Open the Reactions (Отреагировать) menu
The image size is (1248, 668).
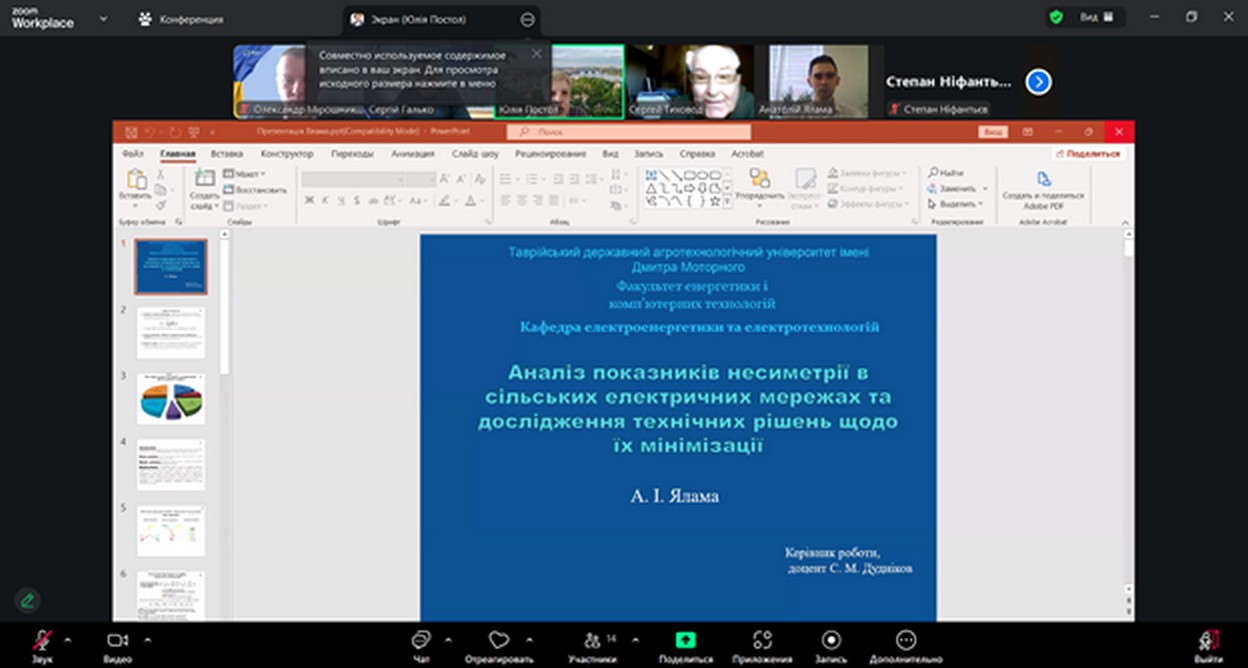pos(498,641)
